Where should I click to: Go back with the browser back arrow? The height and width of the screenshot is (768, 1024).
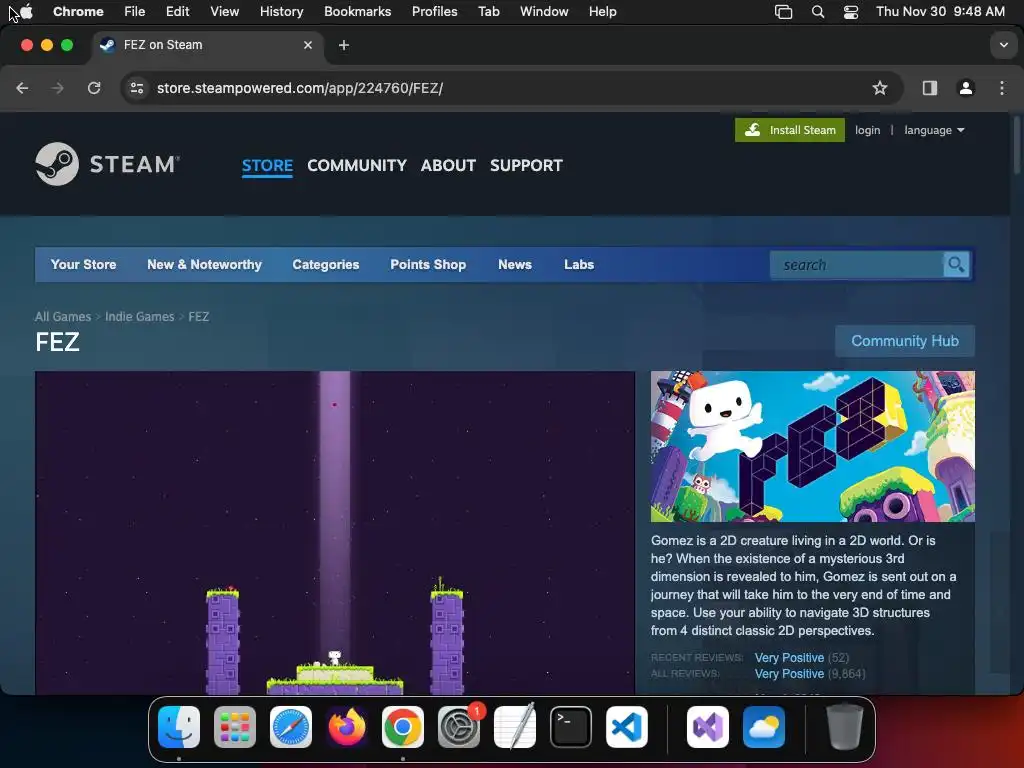[x=22, y=88]
